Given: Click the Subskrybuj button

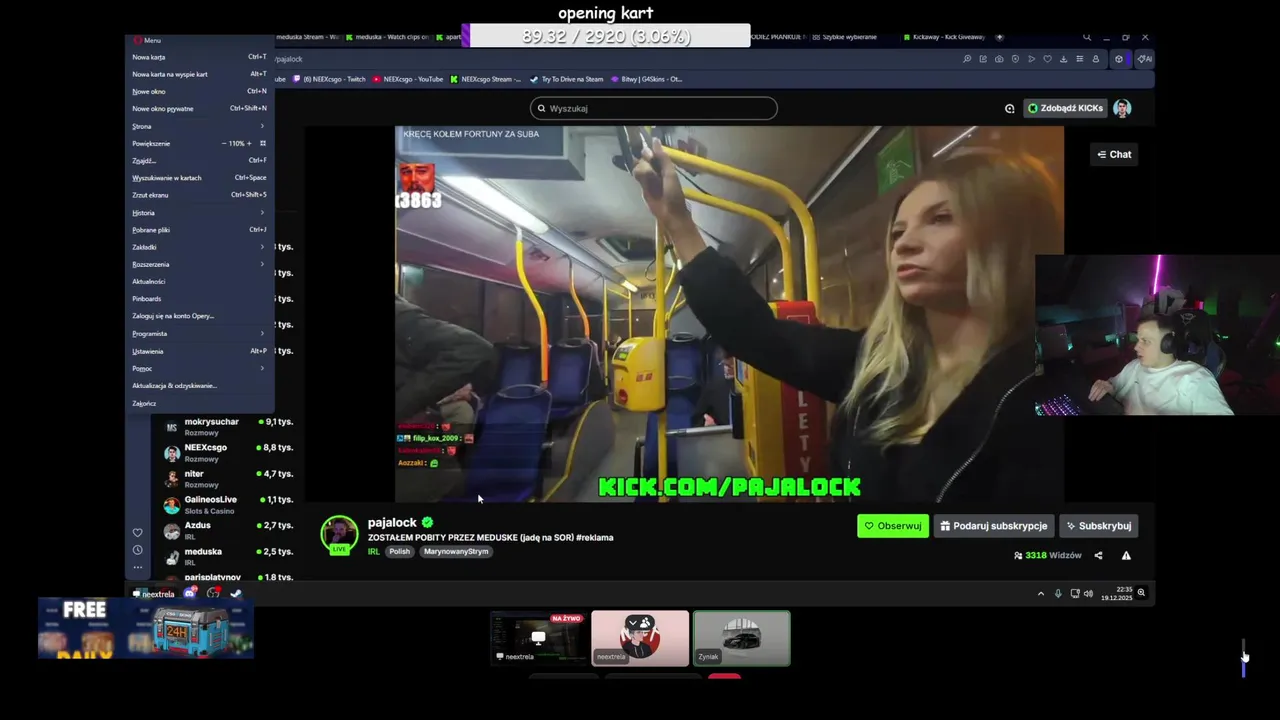Looking at the screenshot, I should point(1098,526).
